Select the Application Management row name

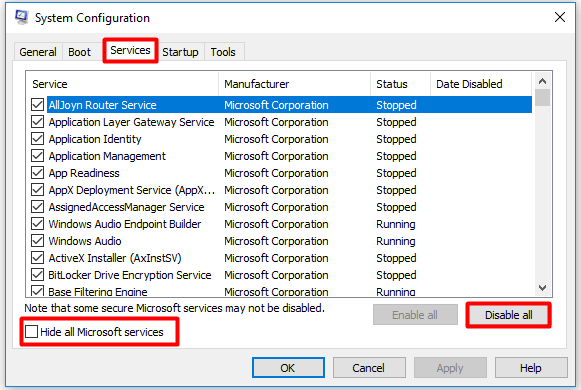[x=107, y=156]
